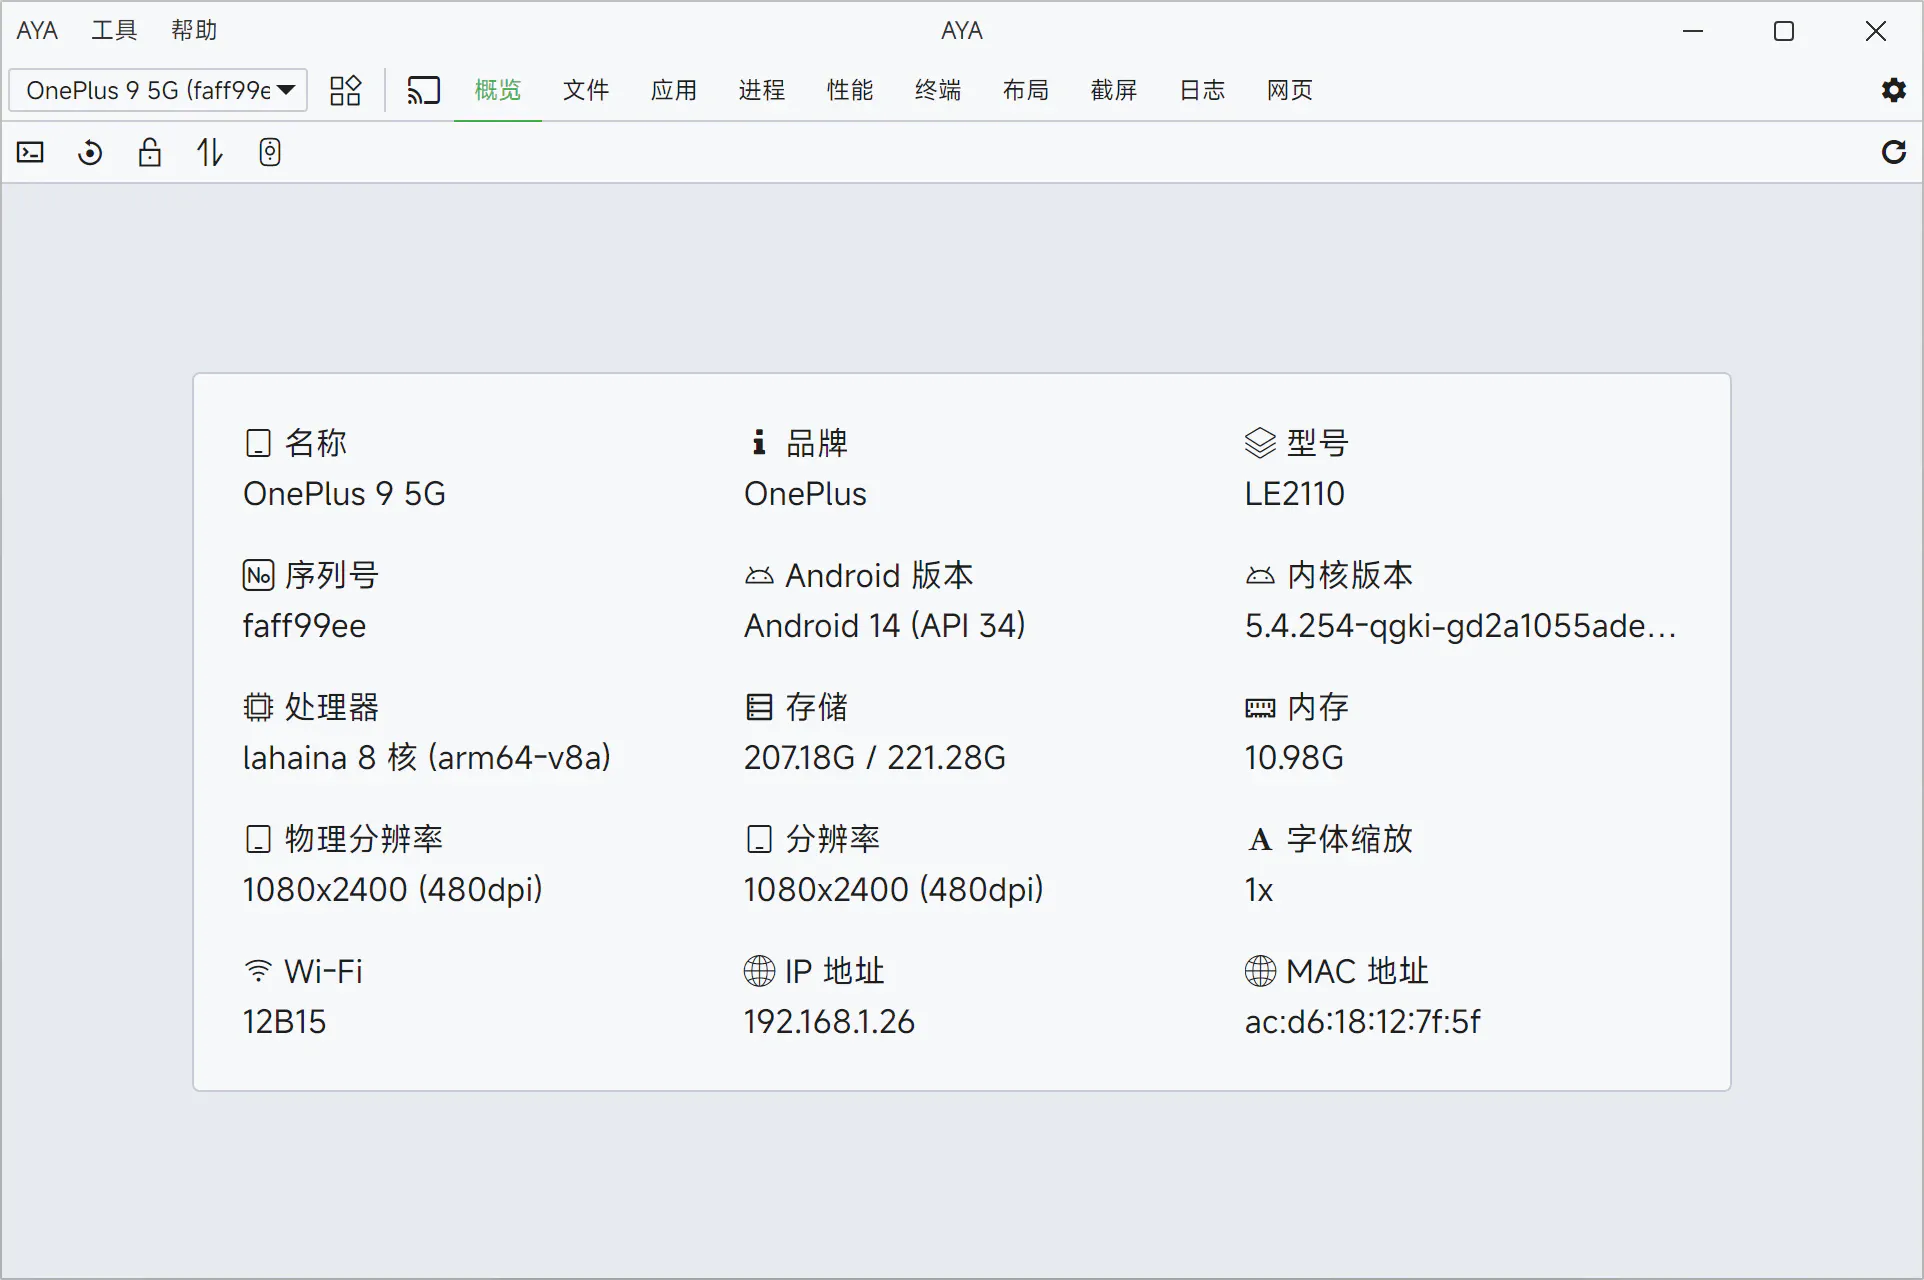Click the Wi-Fi name 12B15

pos(284,1022)
